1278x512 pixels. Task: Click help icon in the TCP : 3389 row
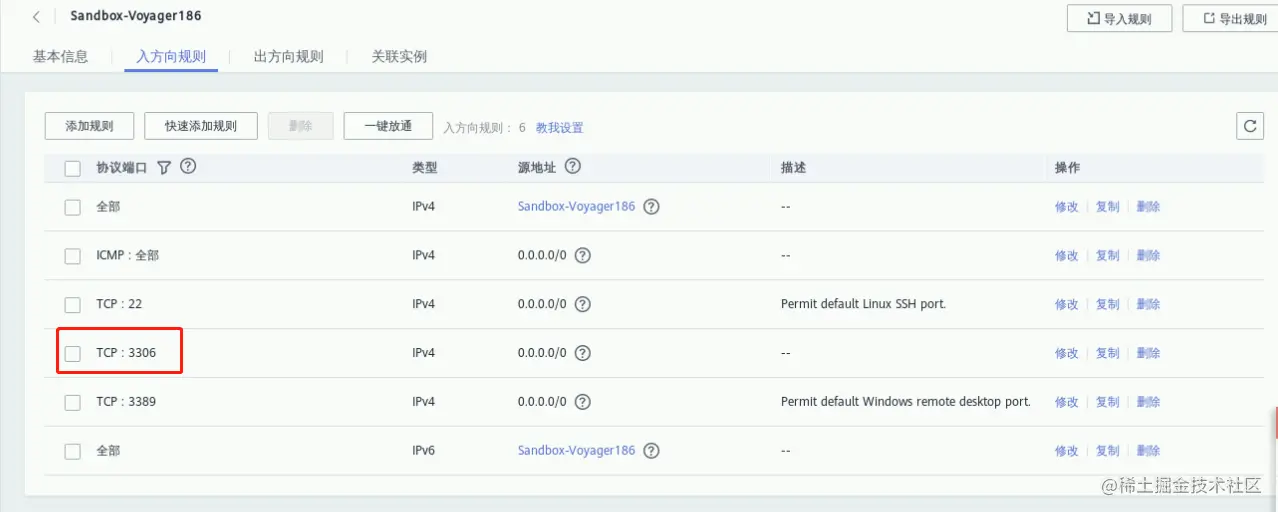coord(583,402)
